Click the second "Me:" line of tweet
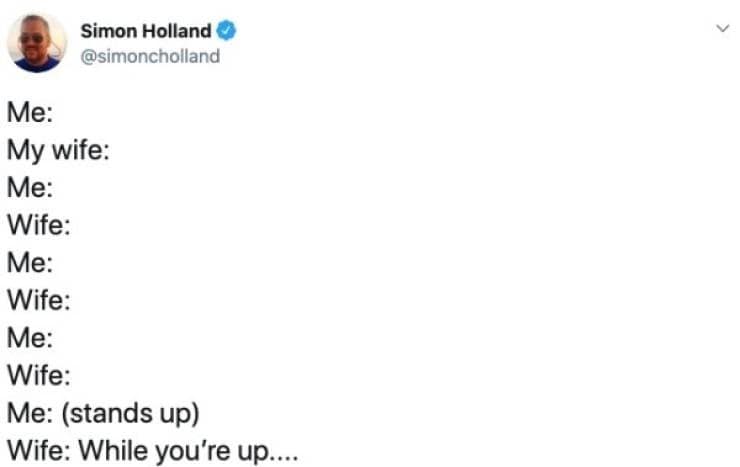The width and height of the screenshot is (740, 467). point(30,188)
